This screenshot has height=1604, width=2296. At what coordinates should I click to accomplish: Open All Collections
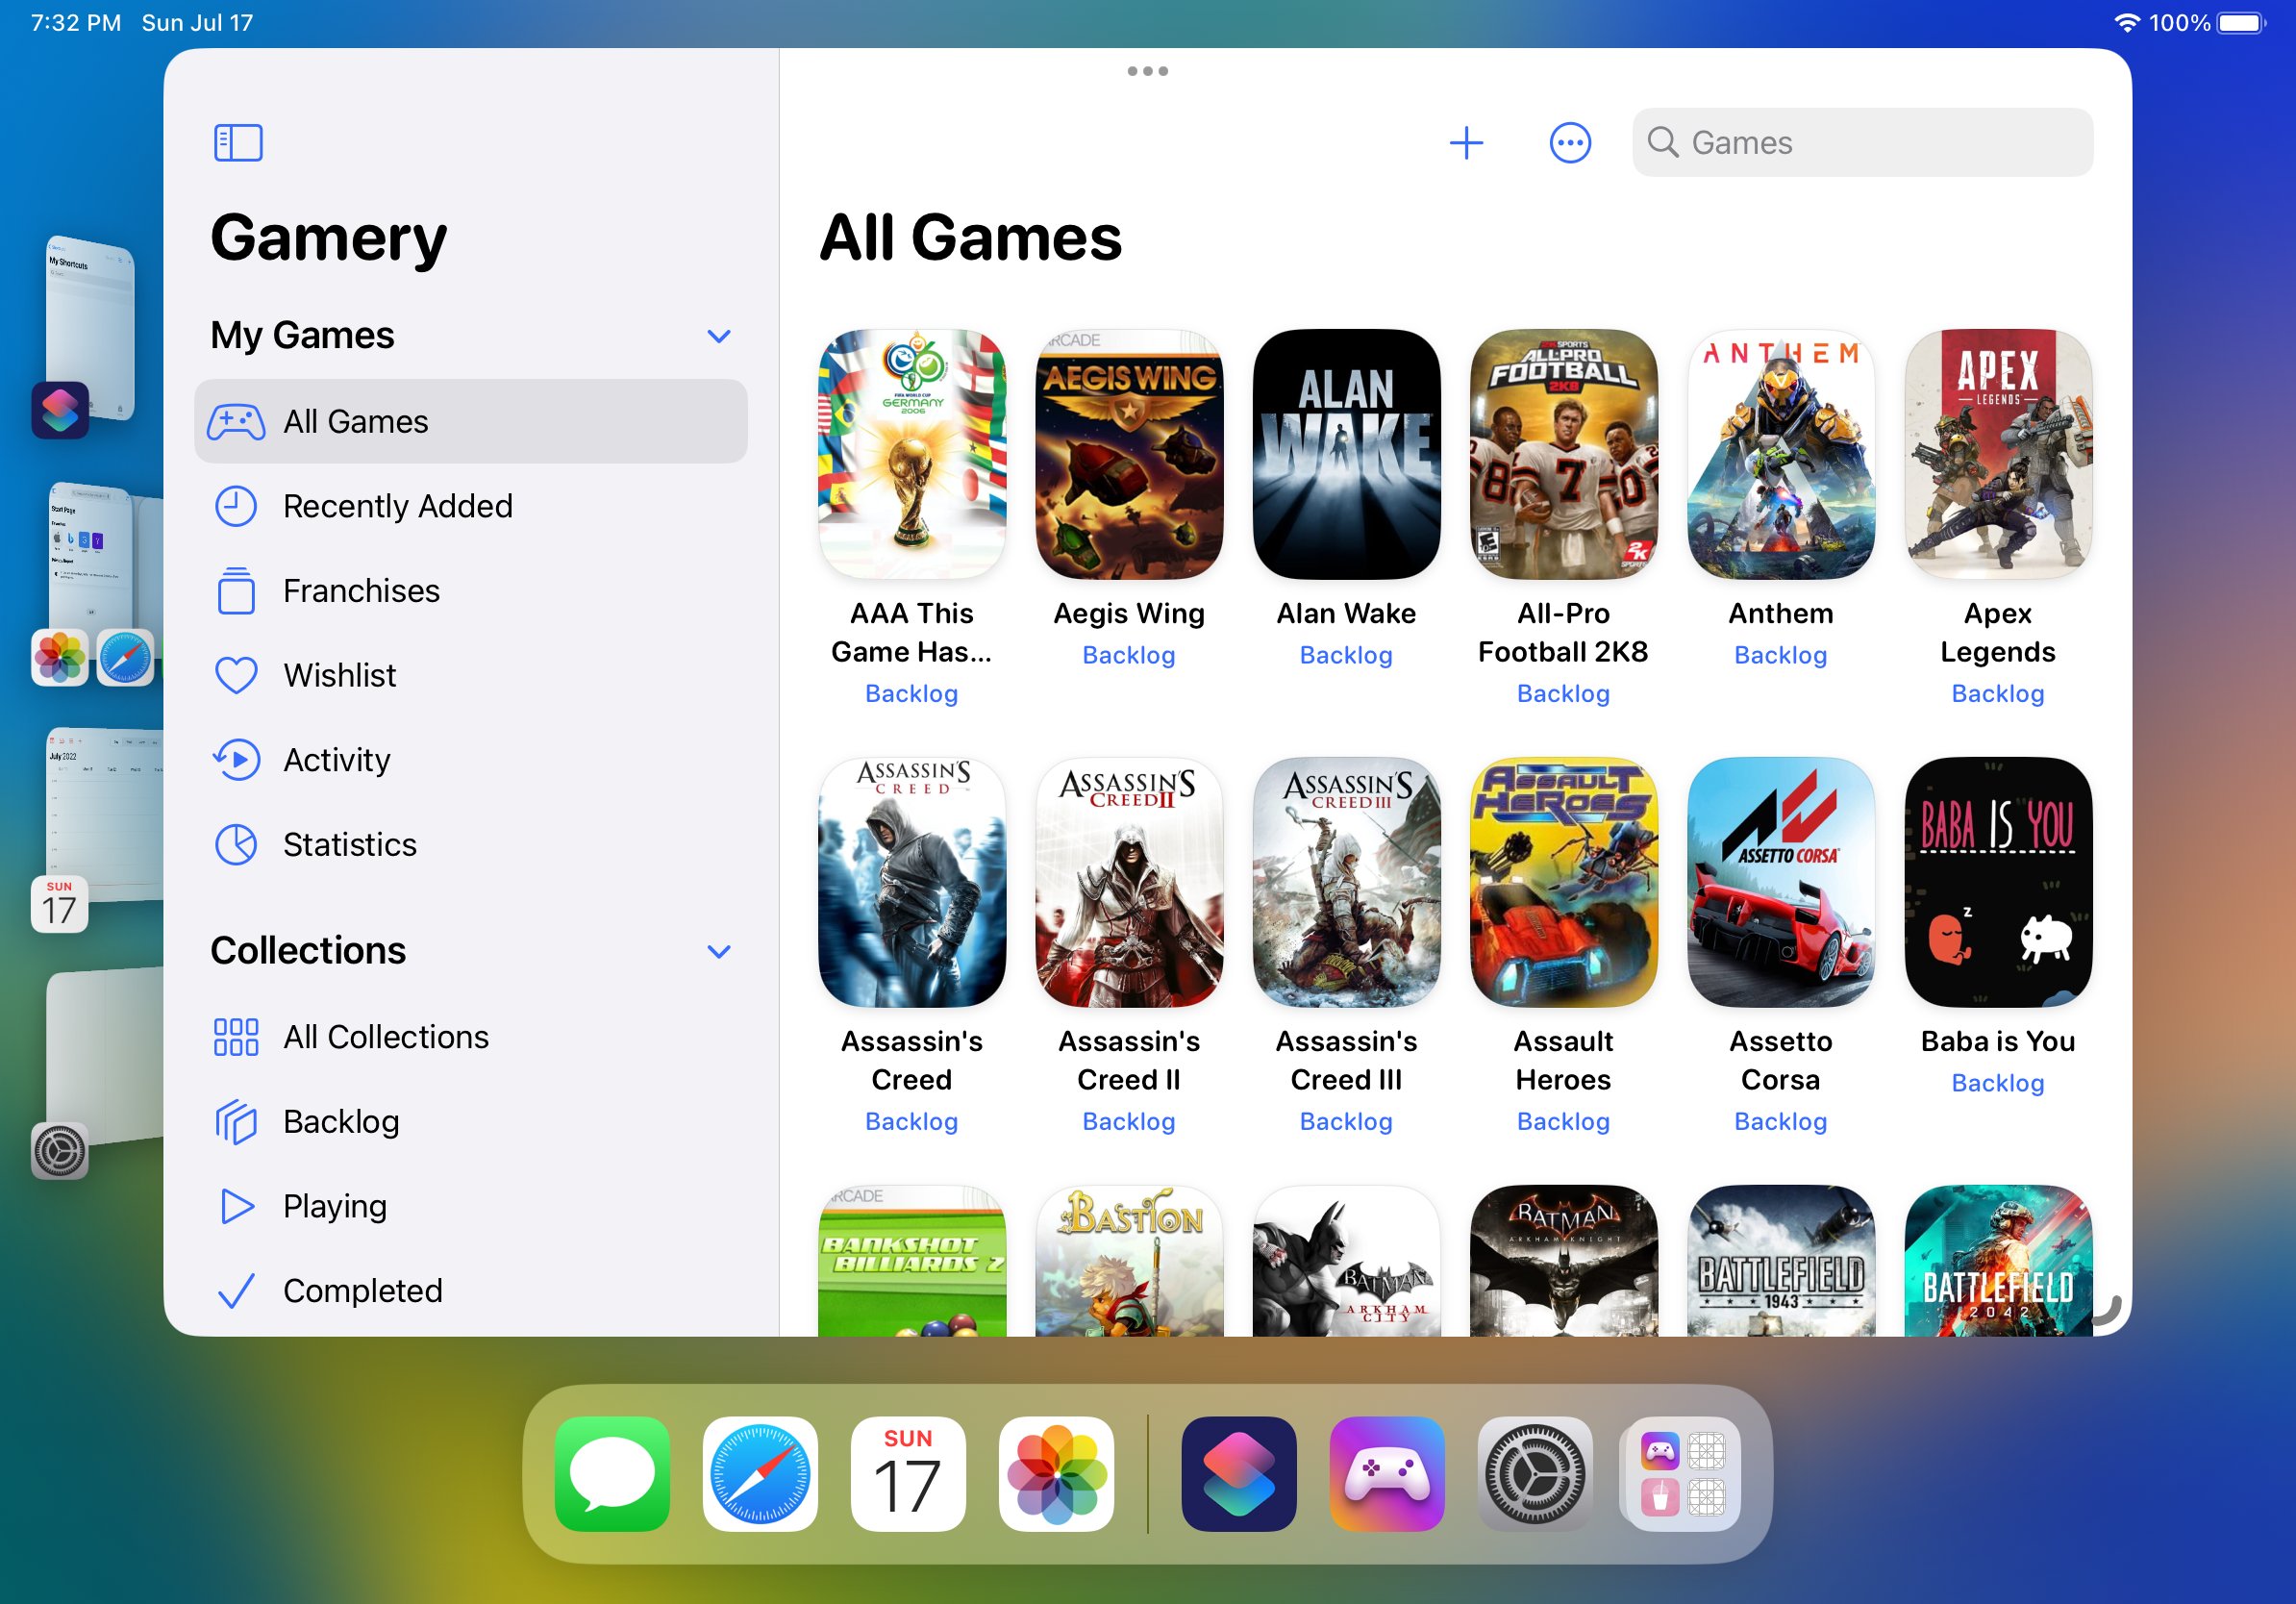(385, 1037)
